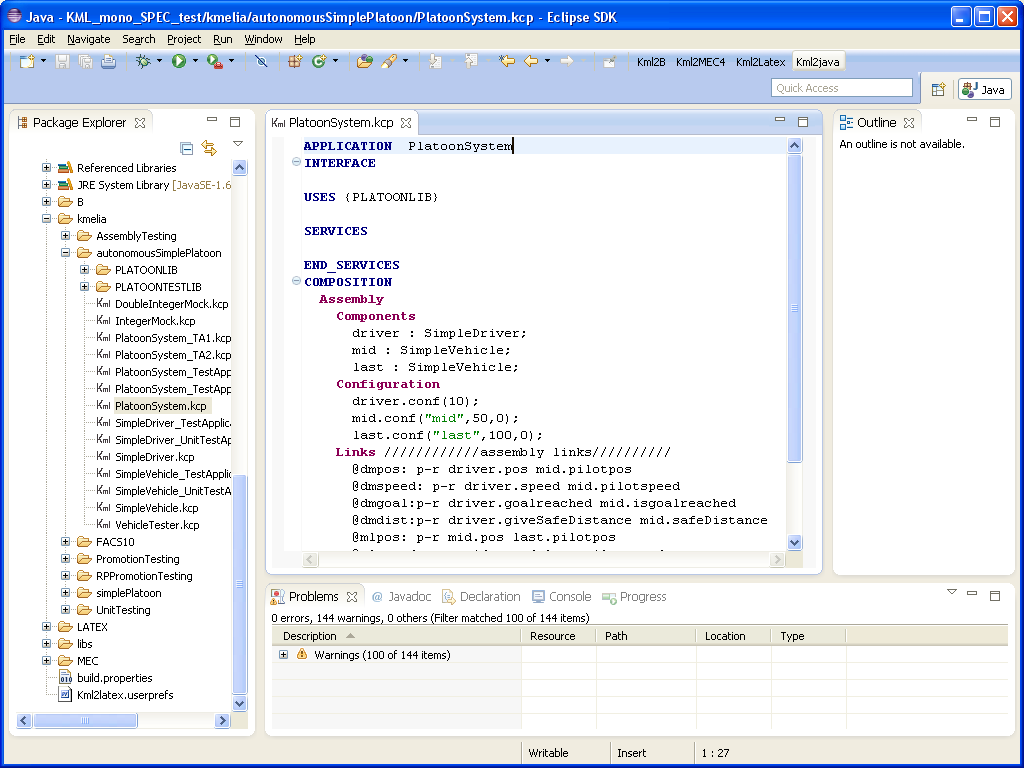Click the Run button in toolbar
This screenshot has height=768, width=1024.
(178, 61)
